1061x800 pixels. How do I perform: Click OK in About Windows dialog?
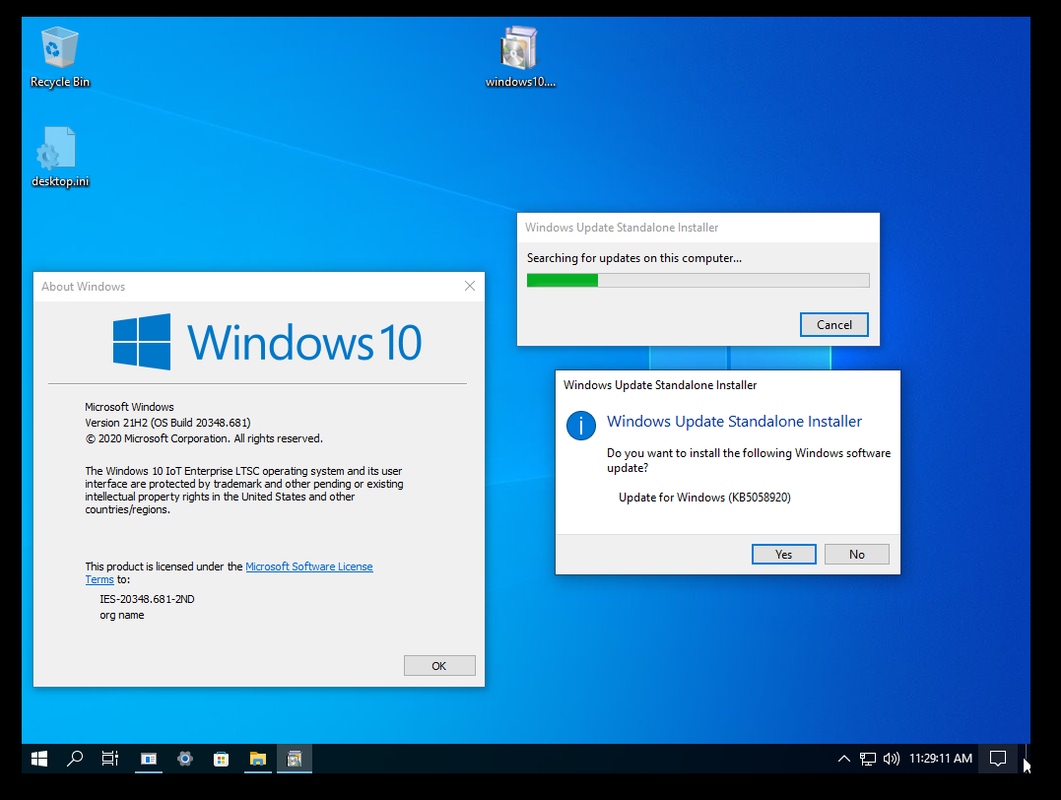pyautogui.click(x=439, y=666)
